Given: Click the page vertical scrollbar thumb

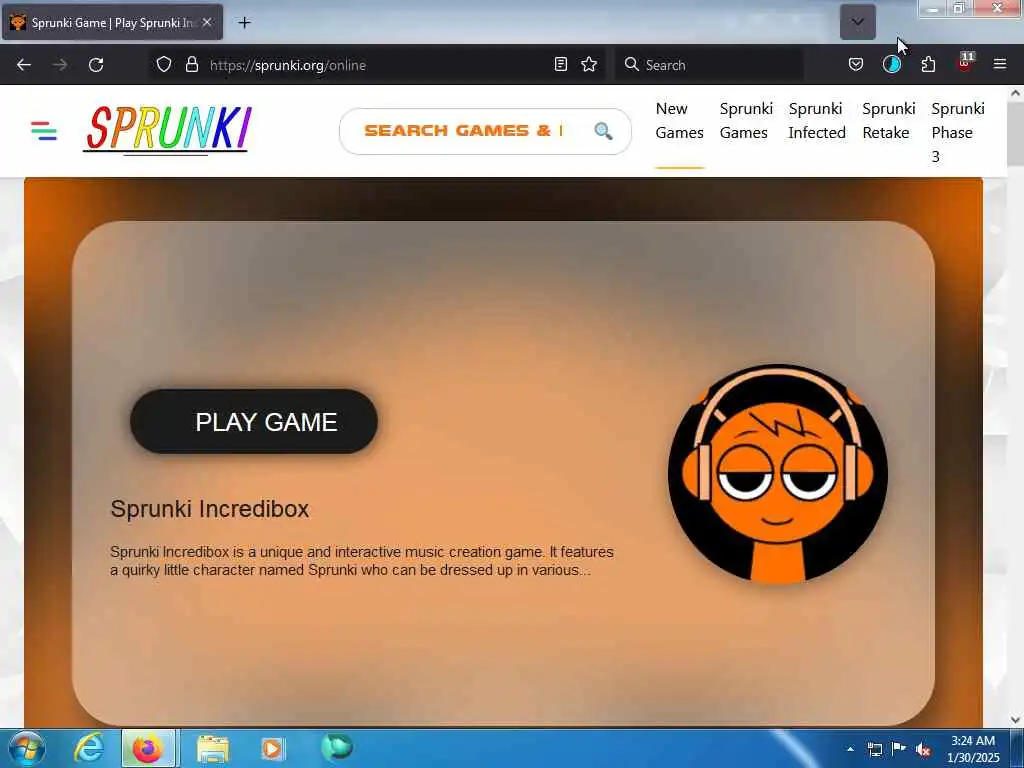Looking at the screenshot, I should [x=1015, y=135].
